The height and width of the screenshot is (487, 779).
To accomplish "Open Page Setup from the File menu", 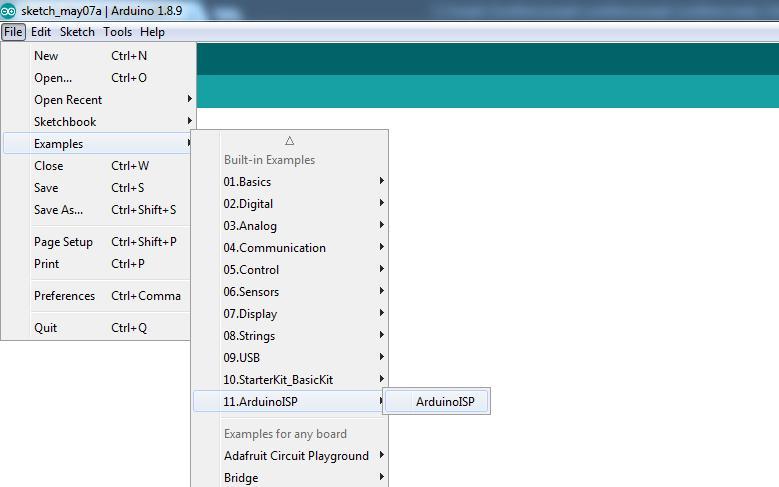I will coord(97,242).
